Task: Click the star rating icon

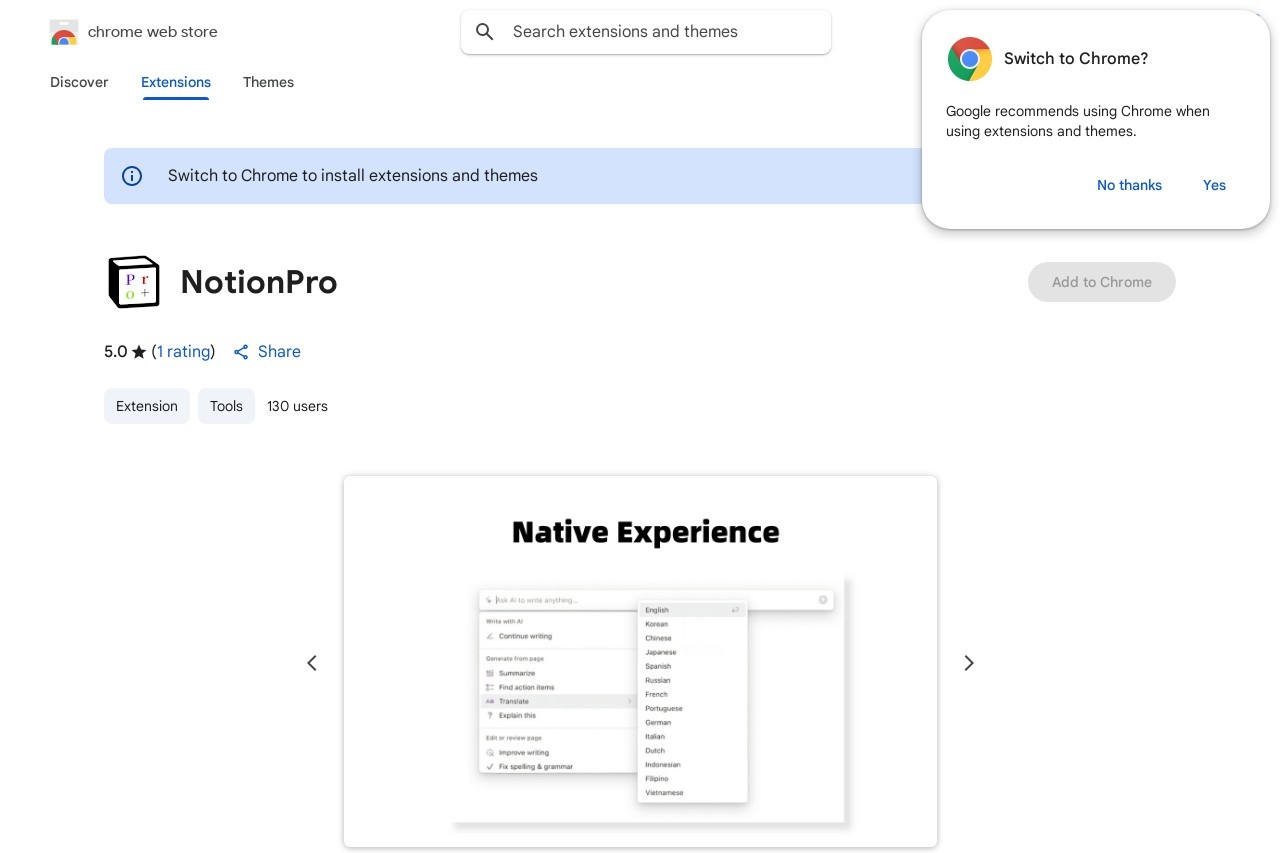Action: (x=139, y=352)
